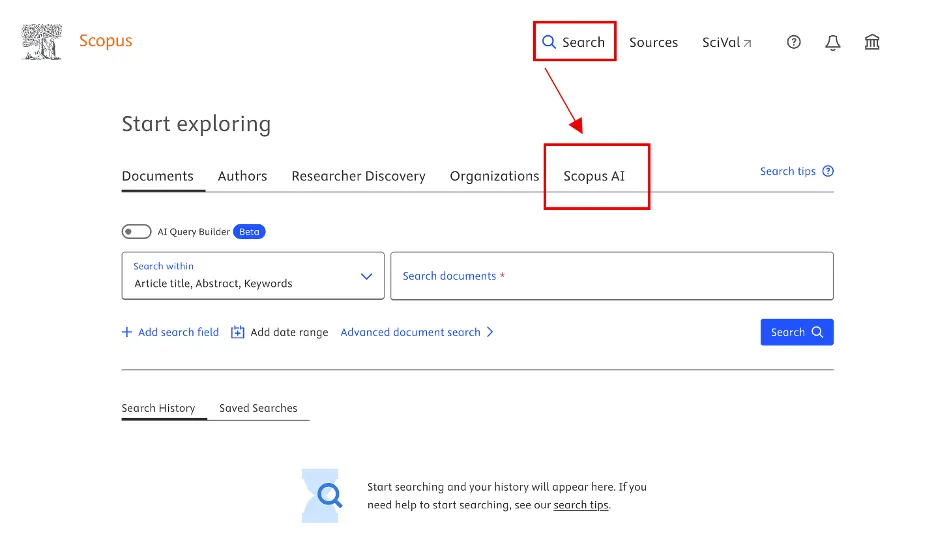Open the Scopus home link

coord(106,41)
